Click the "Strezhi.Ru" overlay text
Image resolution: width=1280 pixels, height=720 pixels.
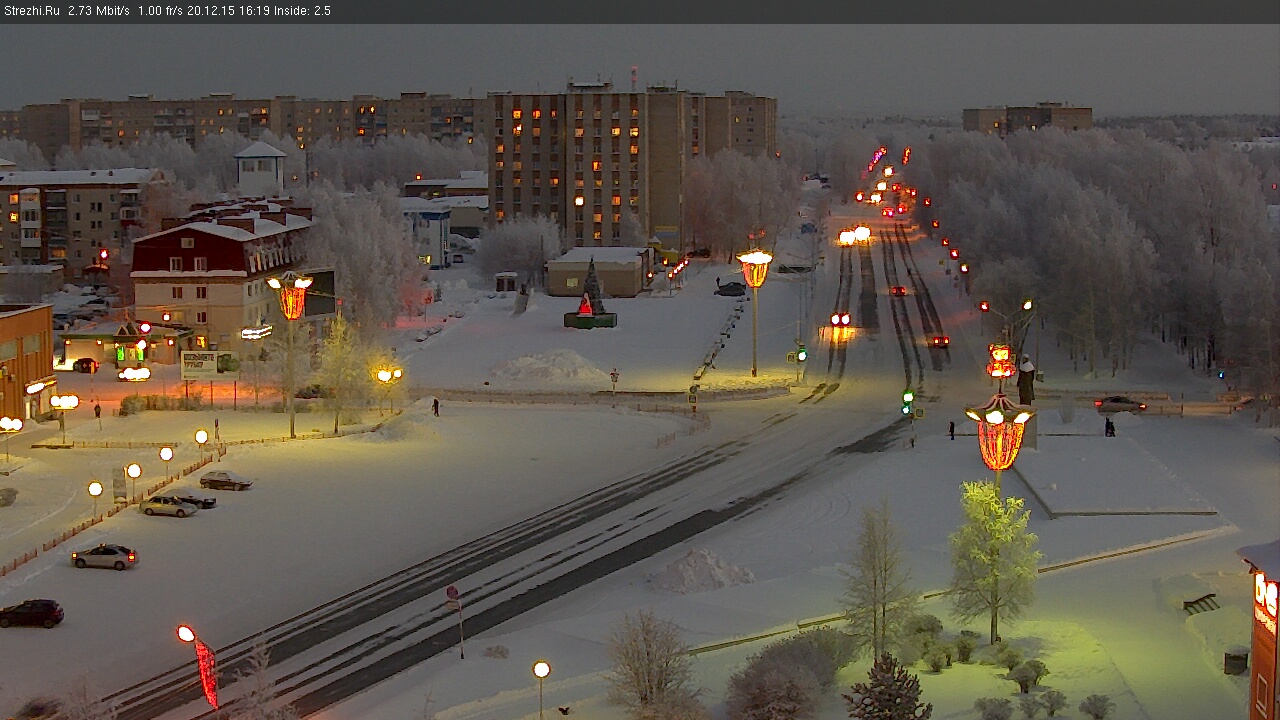point(32,11)
